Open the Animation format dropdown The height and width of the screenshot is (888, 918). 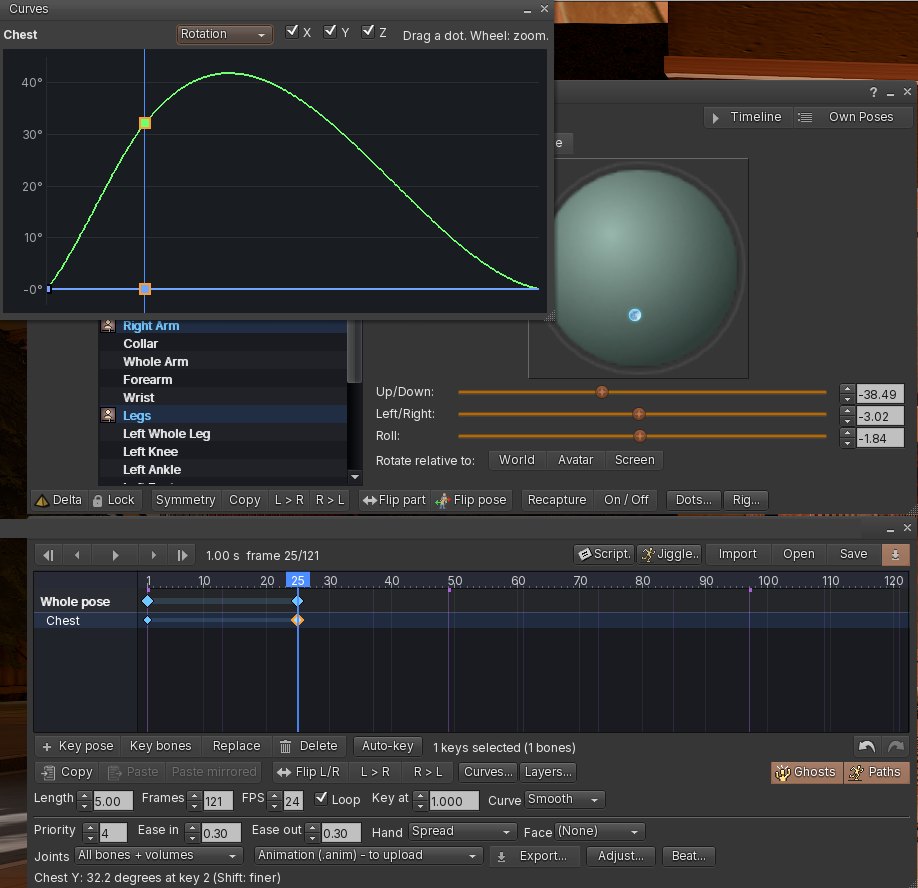coord(368,855)
